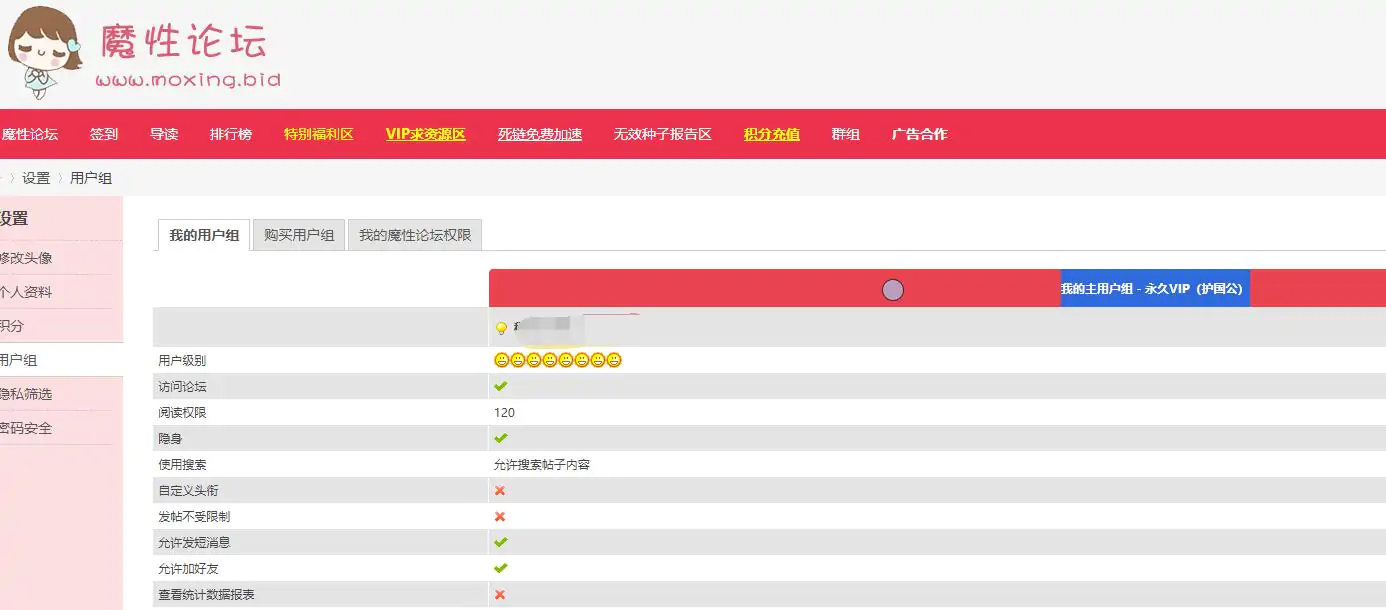1386x610 pixels.
Task: Click the 死链免费加速 navigation link
Action: pos(540,134)
